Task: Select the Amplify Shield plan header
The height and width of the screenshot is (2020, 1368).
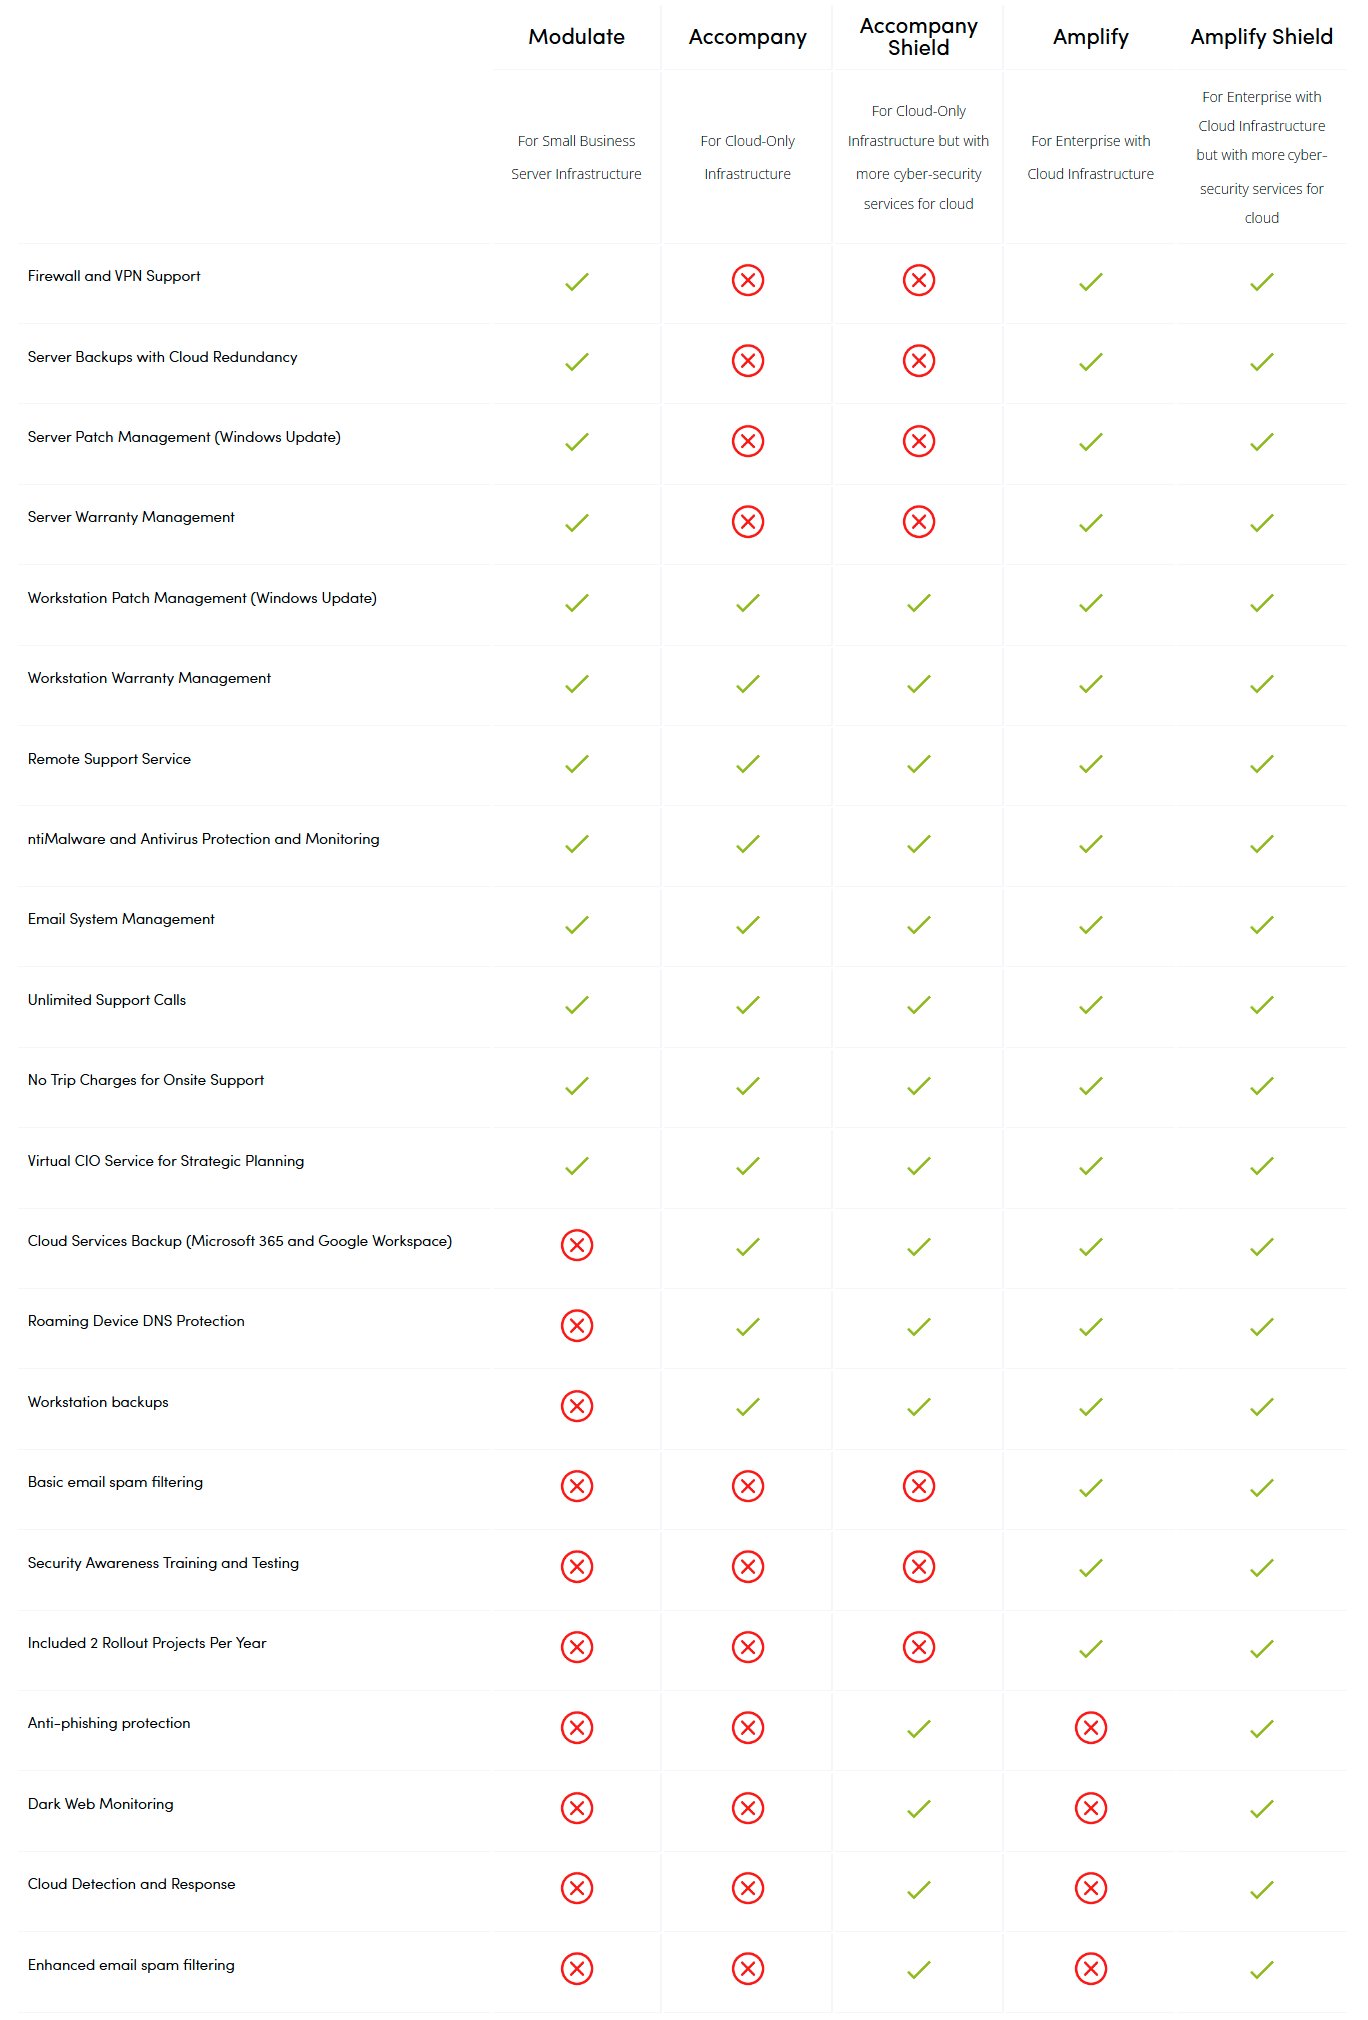Action: point(1261,37)
